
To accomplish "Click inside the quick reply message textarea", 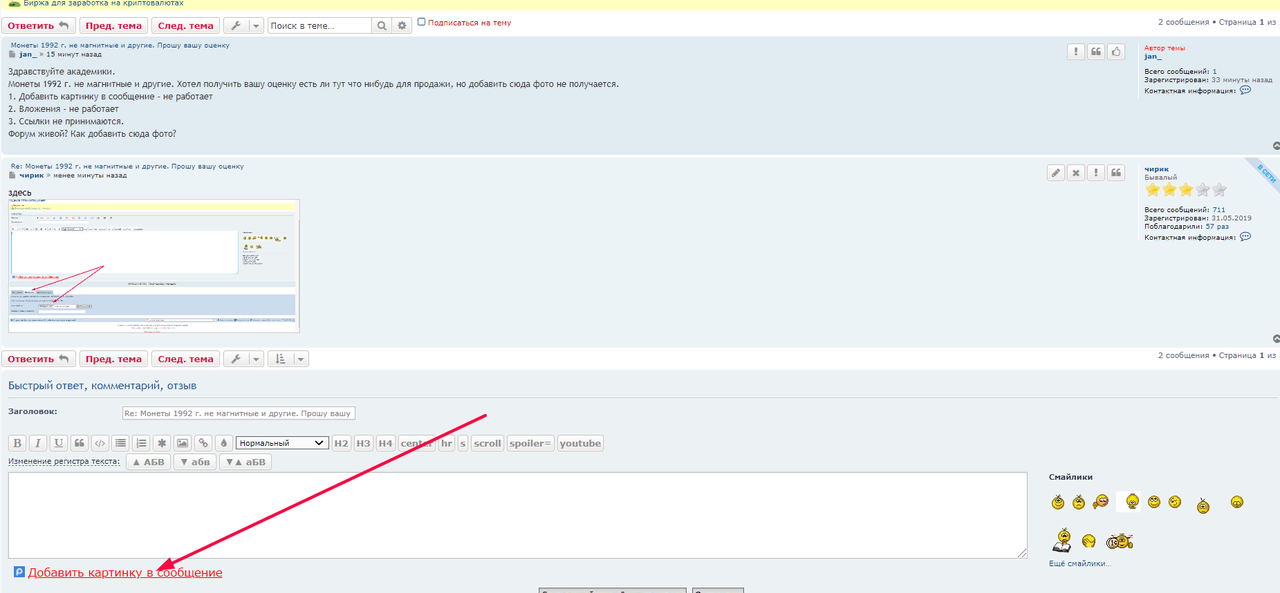I will point(518,515).
